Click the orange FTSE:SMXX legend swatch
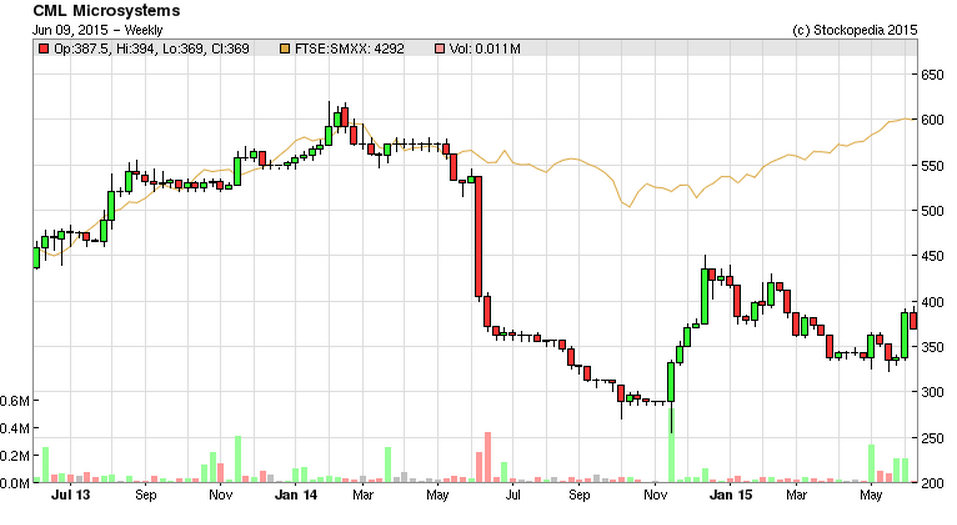The width and height of the screenshot is (957, 525). [x=284, y=49]
